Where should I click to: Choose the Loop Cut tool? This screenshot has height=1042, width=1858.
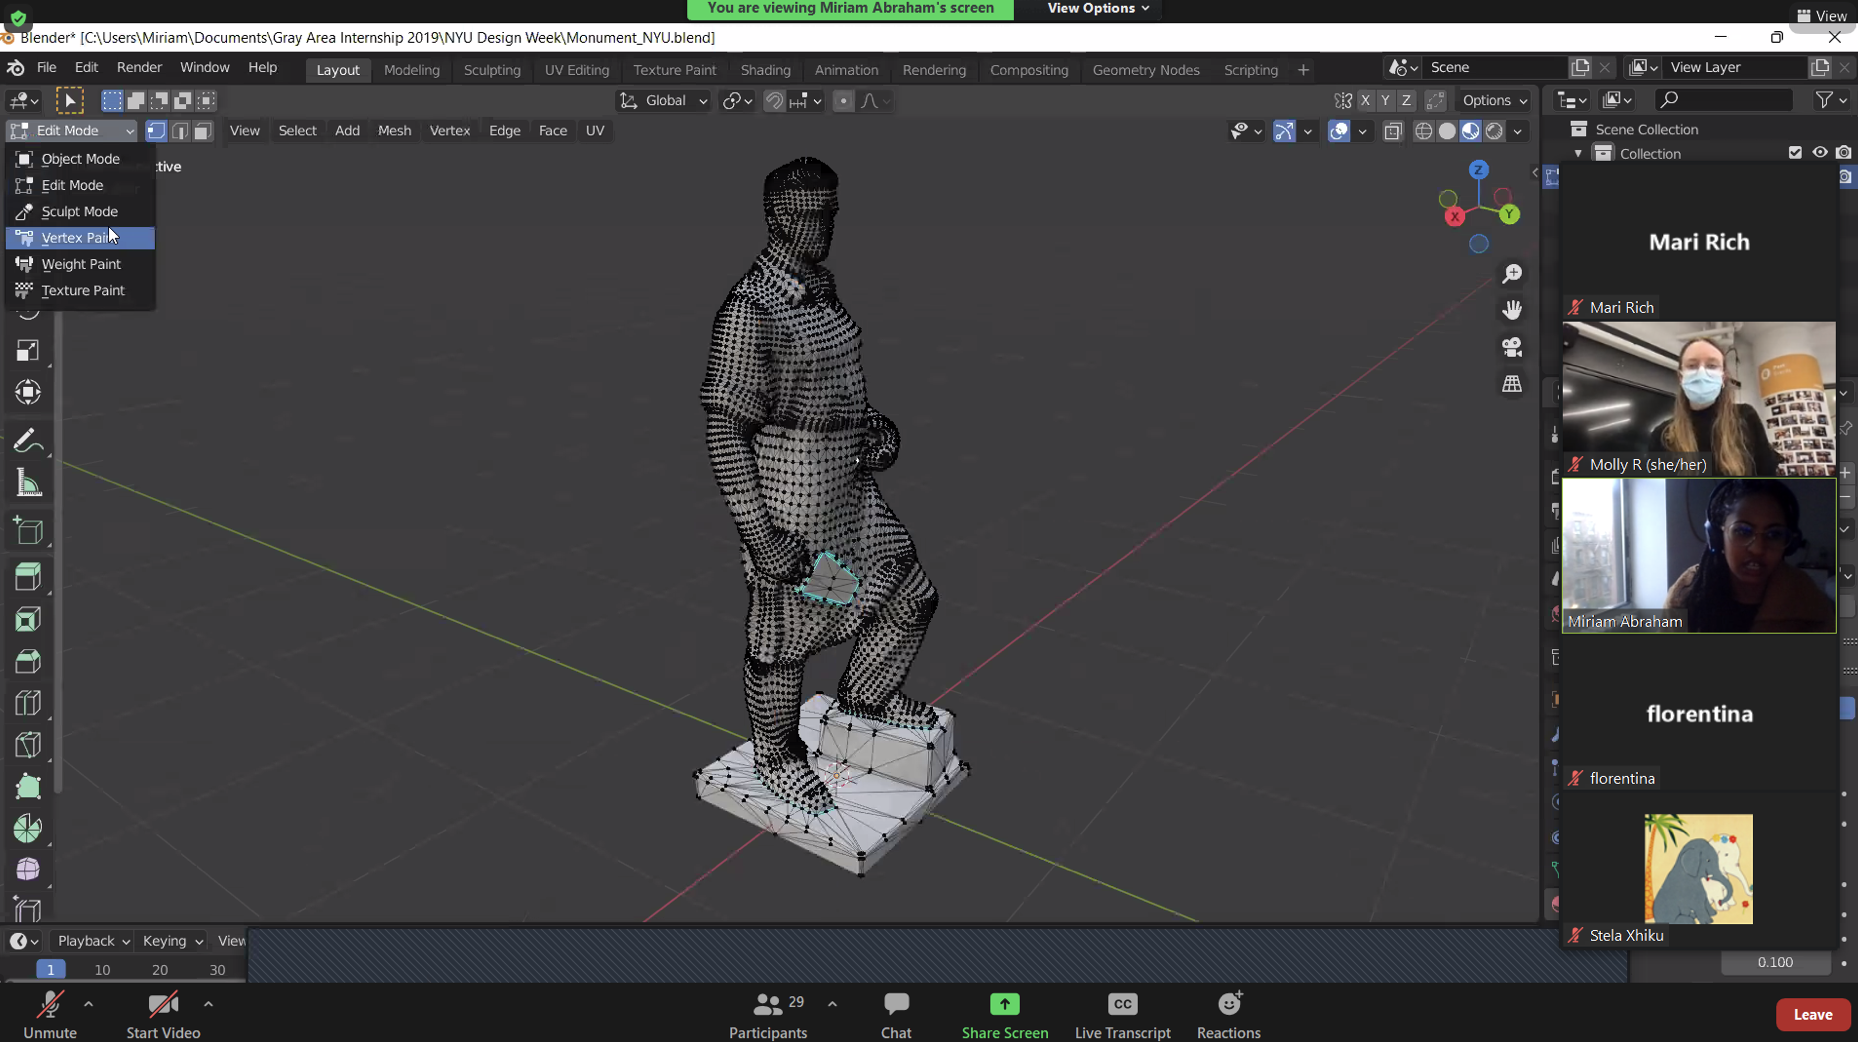coord(28,703)
